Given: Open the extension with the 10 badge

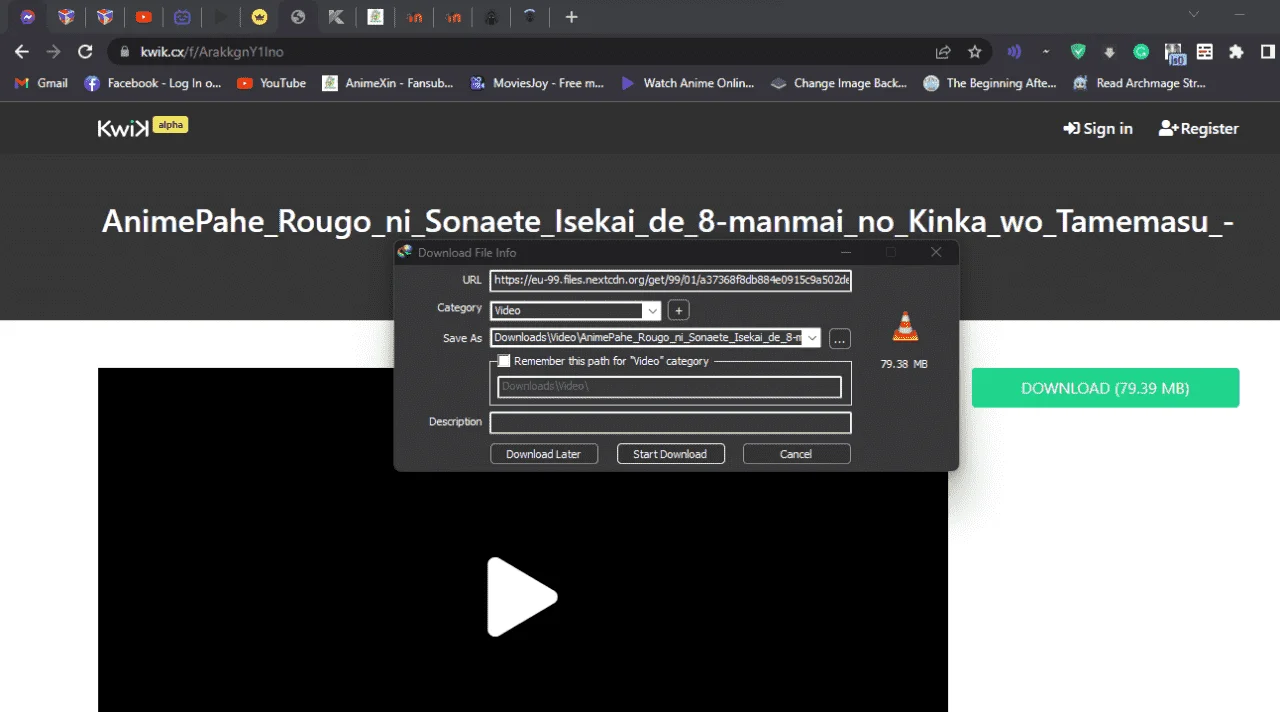Looking at the screenshot, I should click(1173, 52).
